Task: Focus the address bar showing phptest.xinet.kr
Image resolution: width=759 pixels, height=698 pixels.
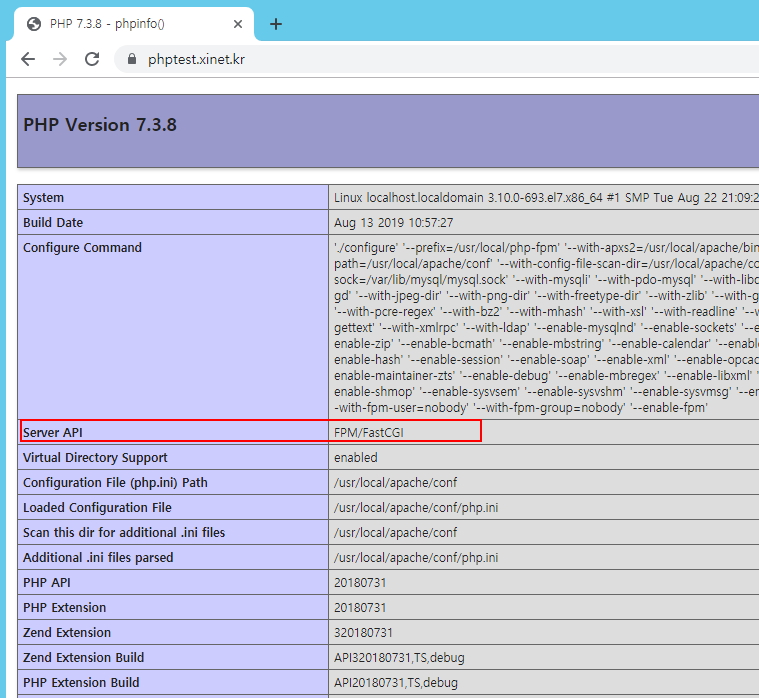Action: tap(400, 59)
